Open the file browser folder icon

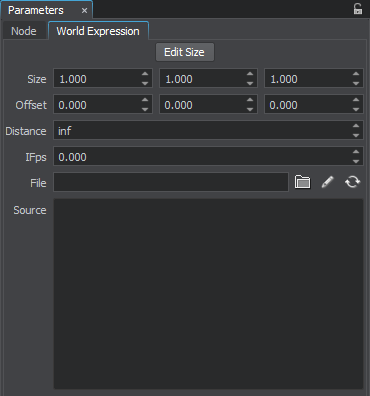click(302, 182)
